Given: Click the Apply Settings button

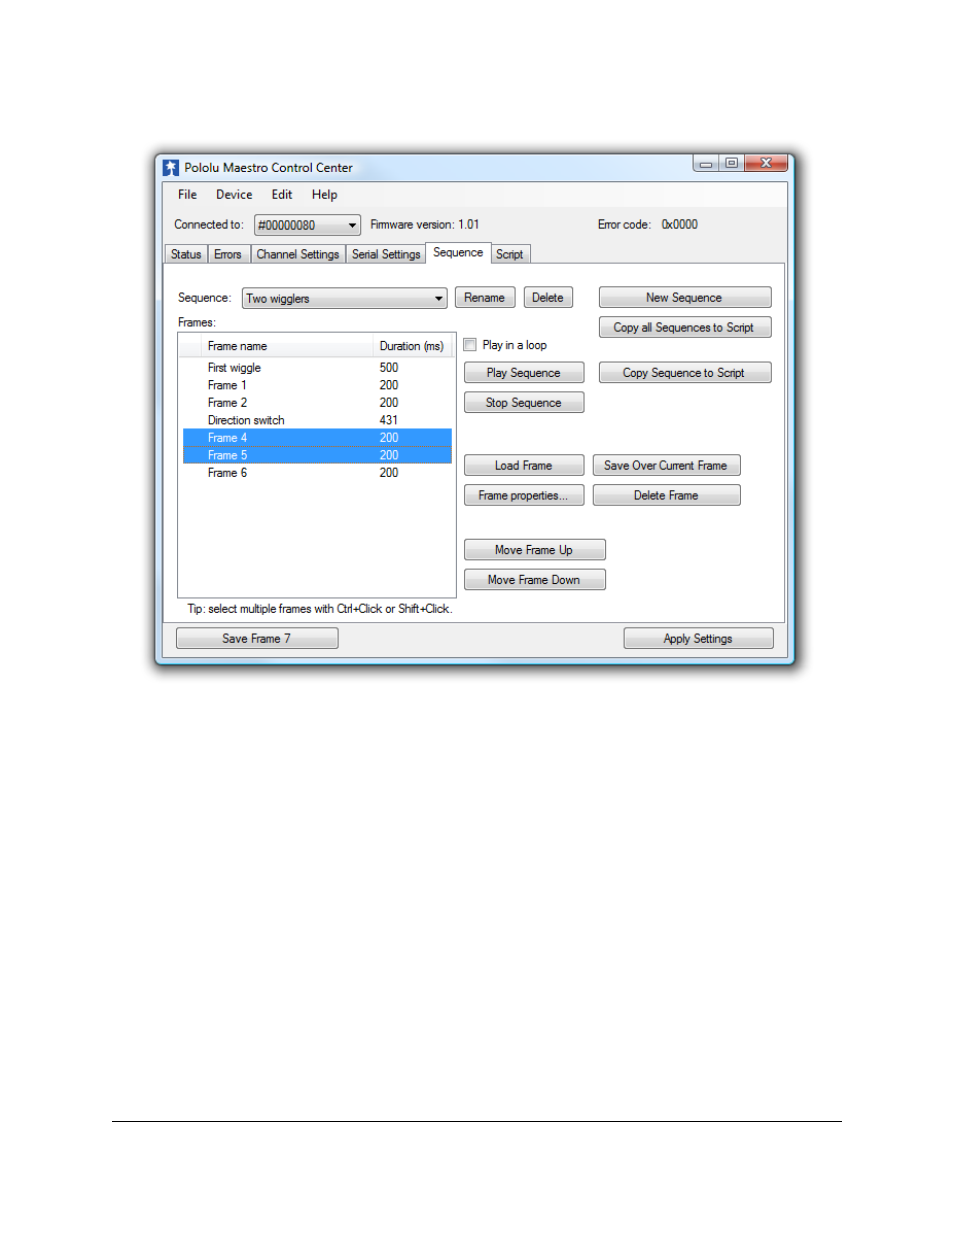Looking at the screenshot, I should 698,639.
